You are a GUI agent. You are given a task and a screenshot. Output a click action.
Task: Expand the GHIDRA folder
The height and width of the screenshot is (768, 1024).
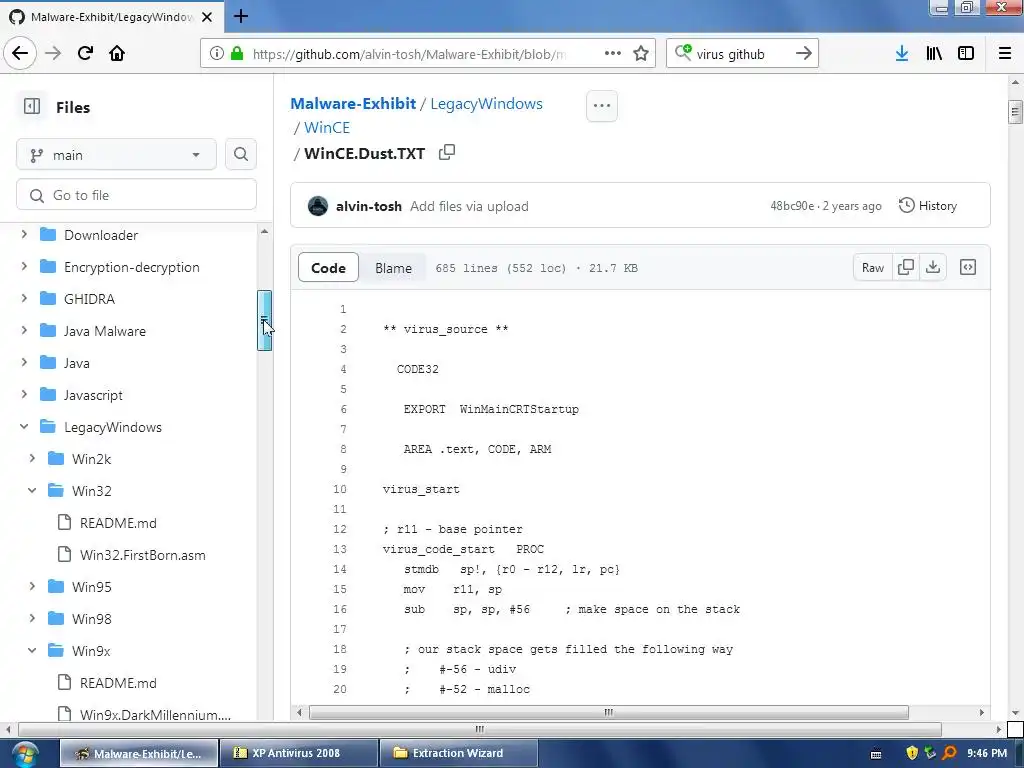click(24, 298)
